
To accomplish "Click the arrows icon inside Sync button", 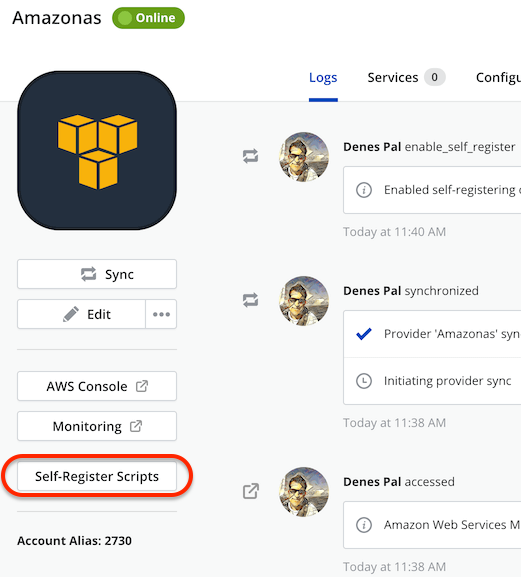I will coord(88,274).
